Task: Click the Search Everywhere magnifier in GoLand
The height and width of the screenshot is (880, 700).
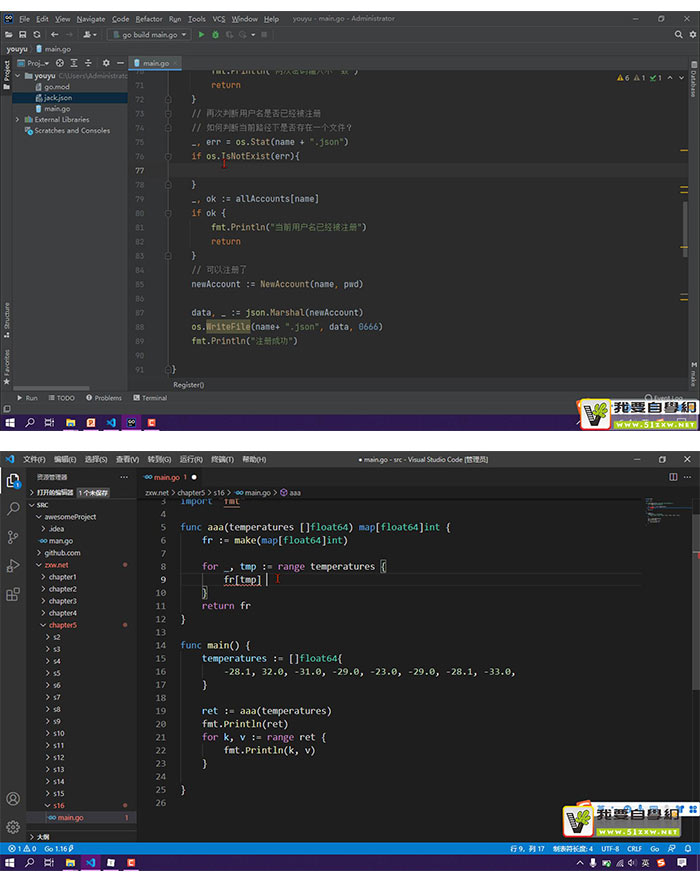Action: point(678,35)
